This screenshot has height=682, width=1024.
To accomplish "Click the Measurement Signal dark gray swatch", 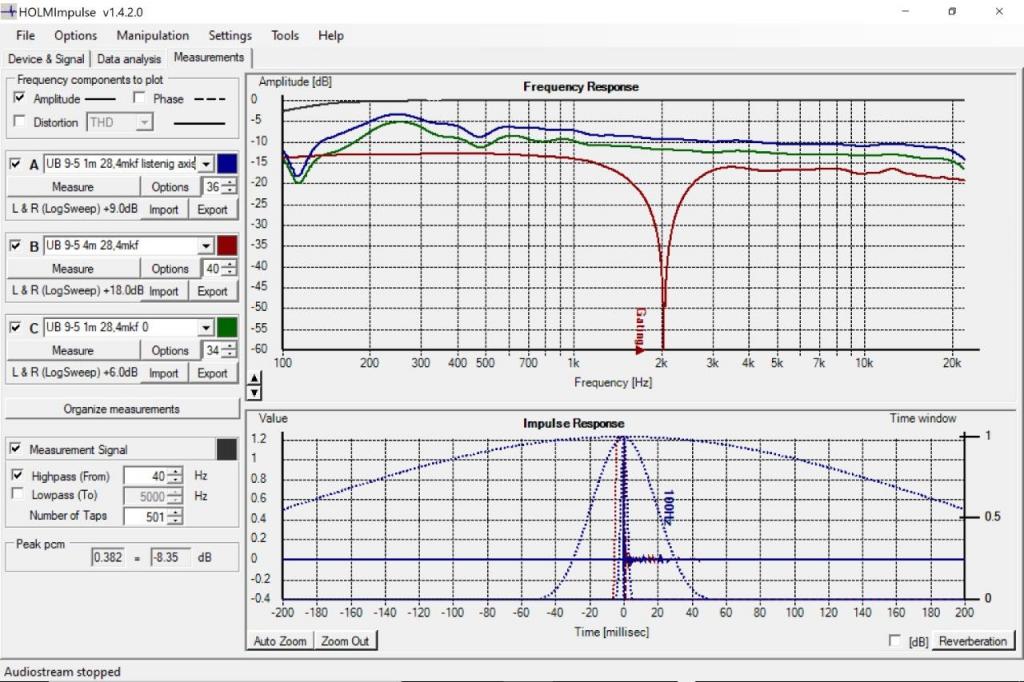I will (x=227, y=449).
